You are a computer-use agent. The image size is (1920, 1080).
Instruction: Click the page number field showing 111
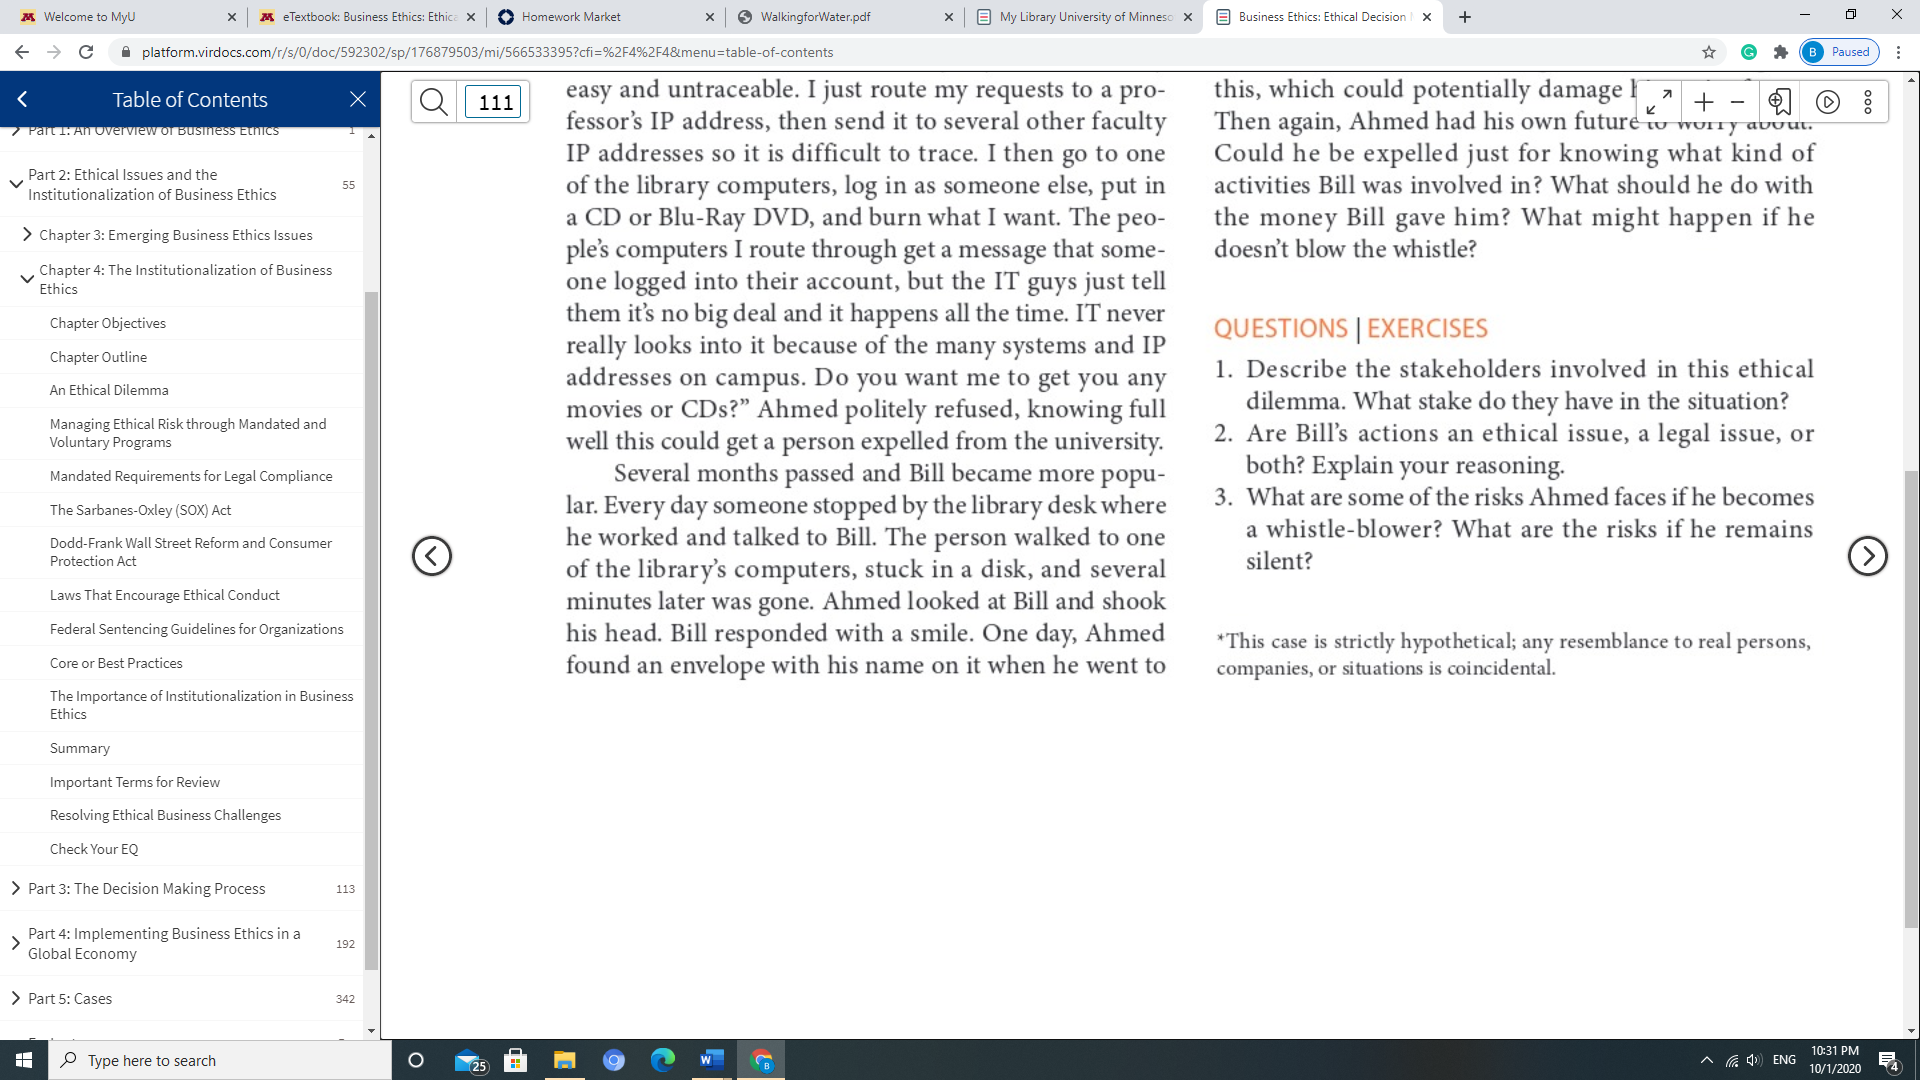(493, 102)
